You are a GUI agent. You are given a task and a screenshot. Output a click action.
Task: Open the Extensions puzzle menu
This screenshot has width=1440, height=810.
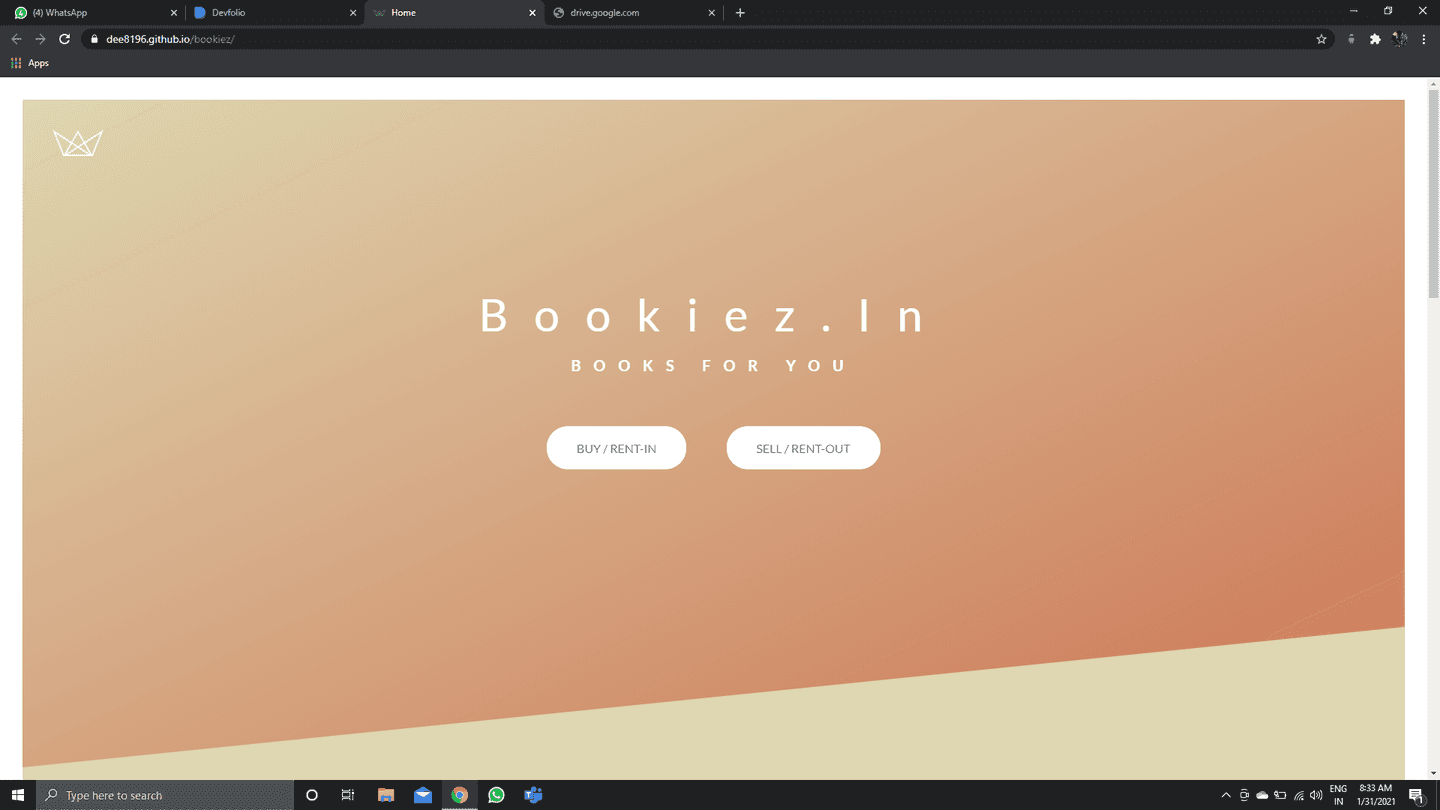click(1375, 39)
